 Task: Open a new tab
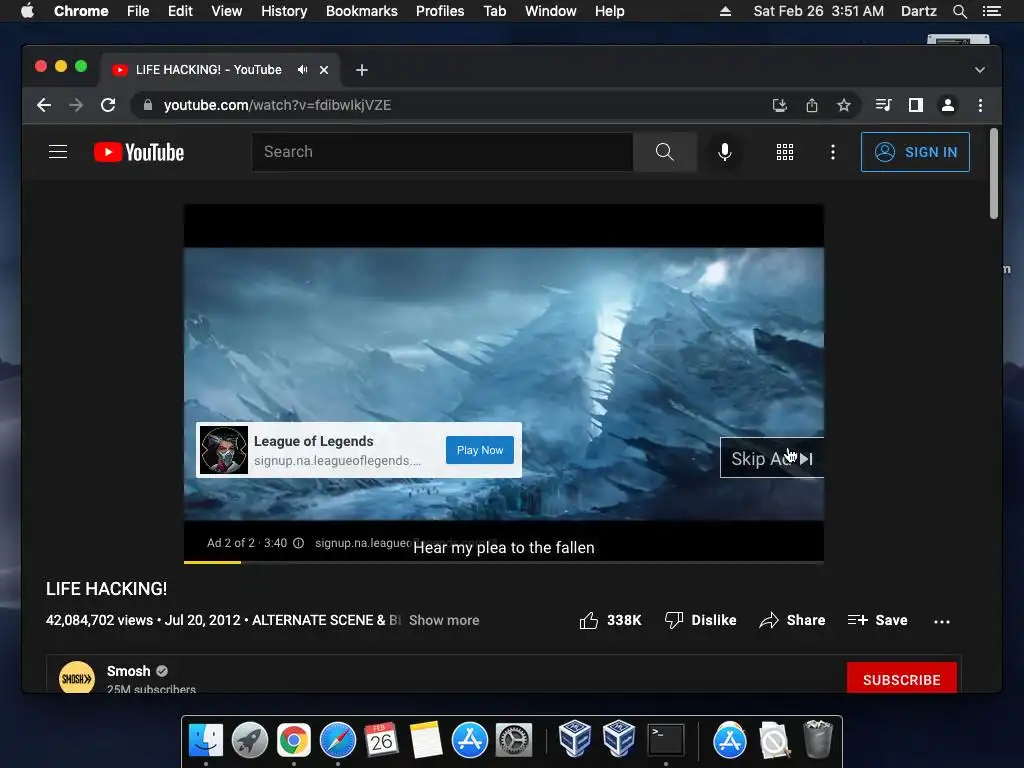362,70
